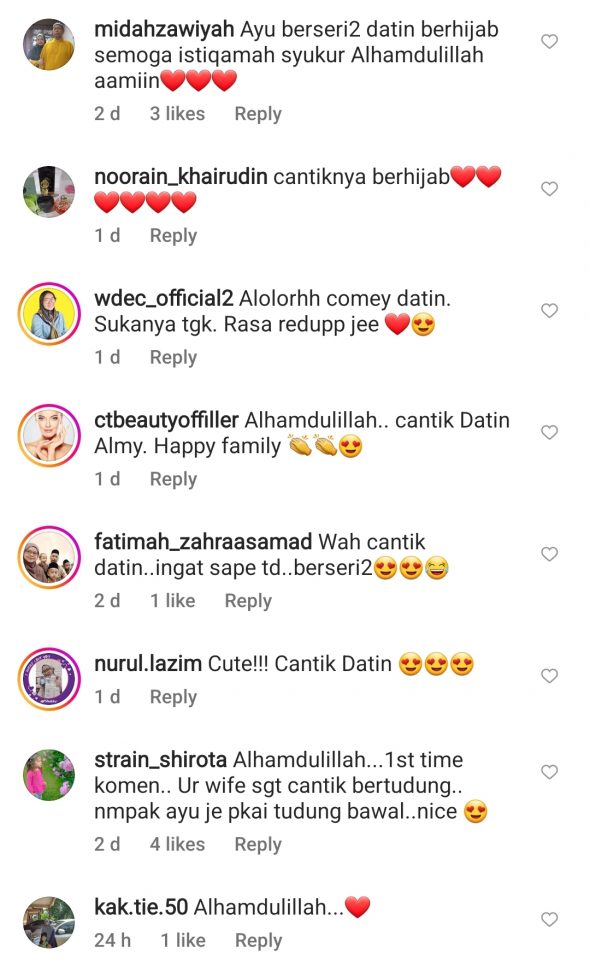Reply to noorain_khairudin's comment

(x=173, y=236)
